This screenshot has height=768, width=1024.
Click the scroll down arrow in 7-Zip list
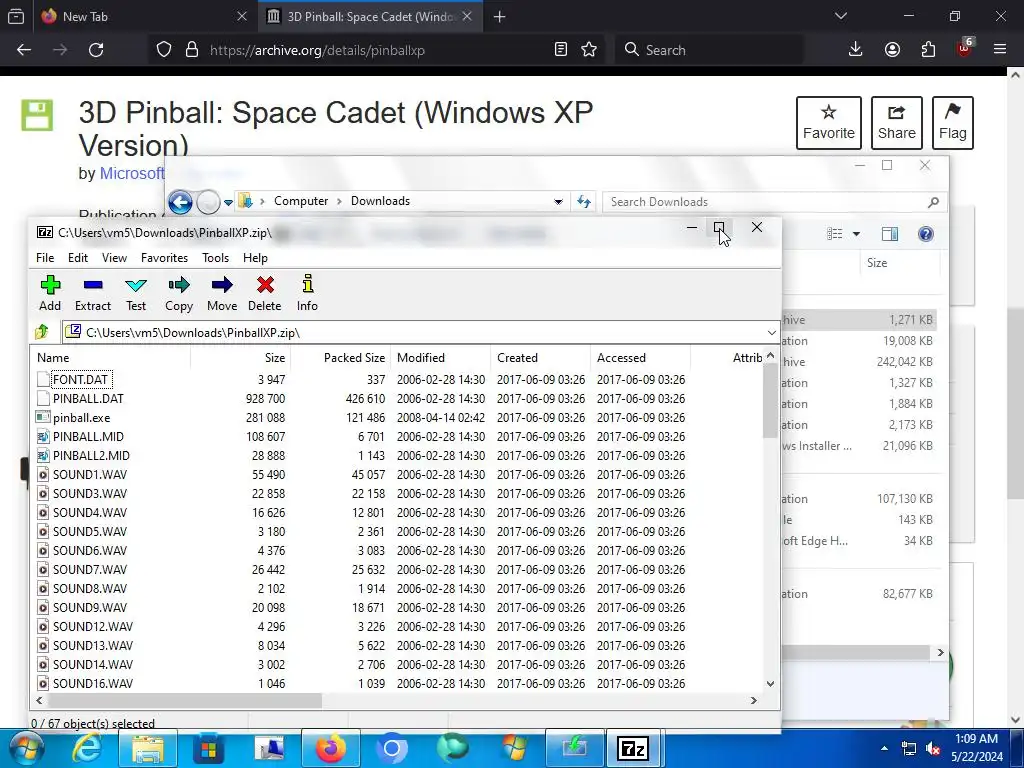pyautogui.click(x=770, y=684)
